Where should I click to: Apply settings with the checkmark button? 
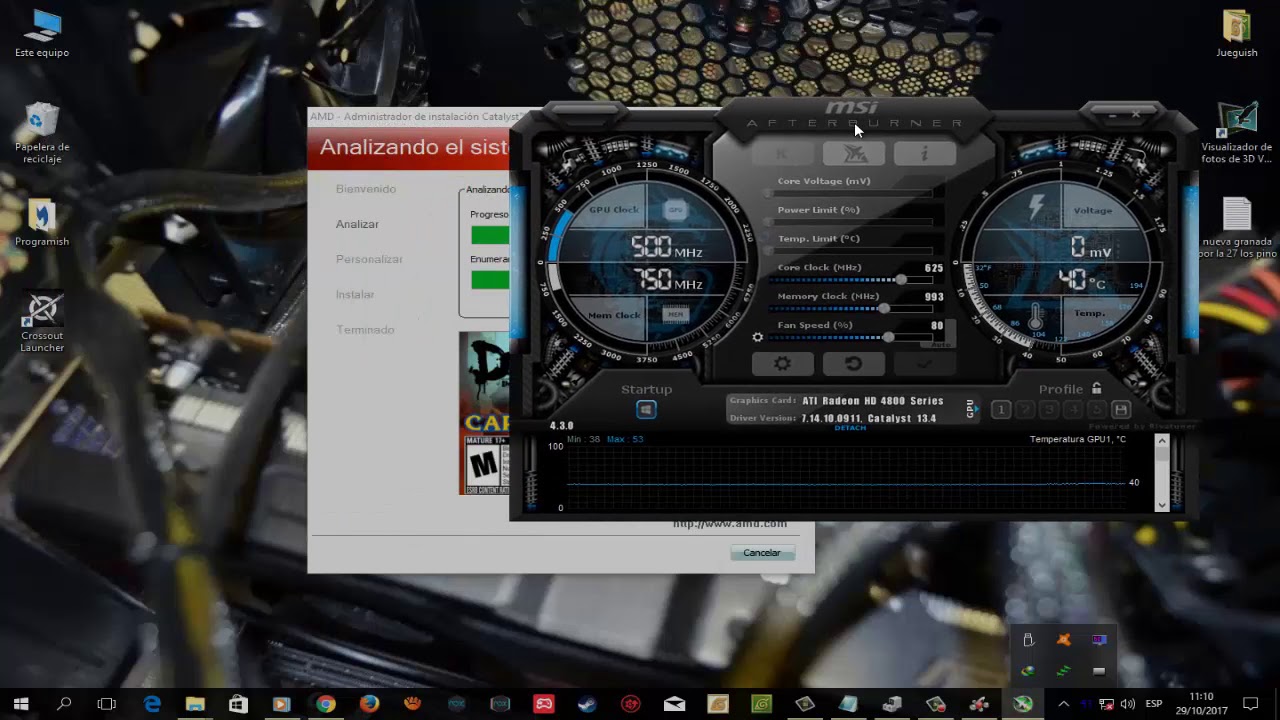(924, 364)
